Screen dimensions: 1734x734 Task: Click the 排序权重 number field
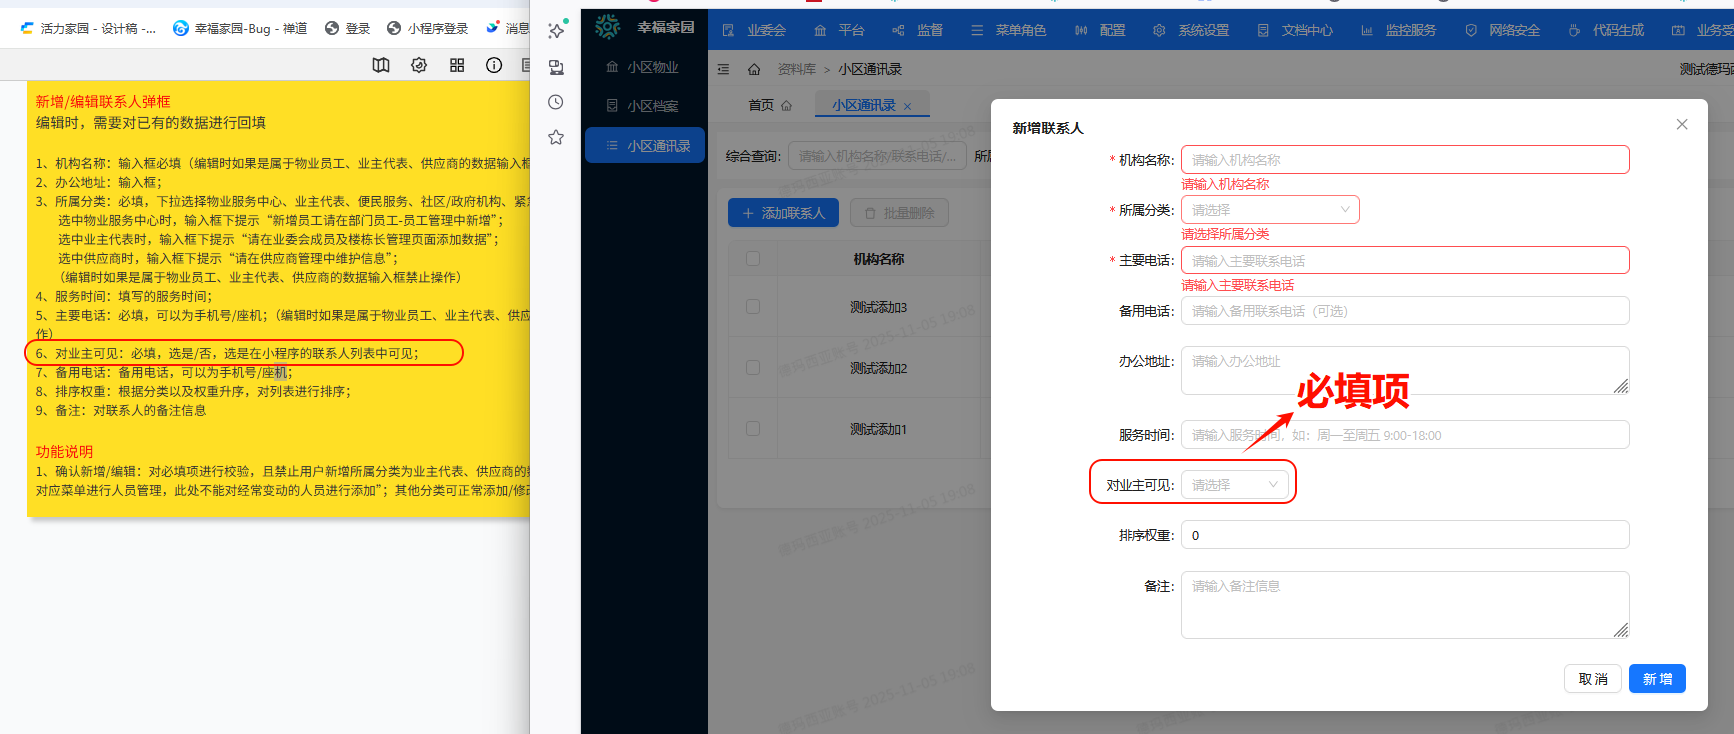(1405, 535)
